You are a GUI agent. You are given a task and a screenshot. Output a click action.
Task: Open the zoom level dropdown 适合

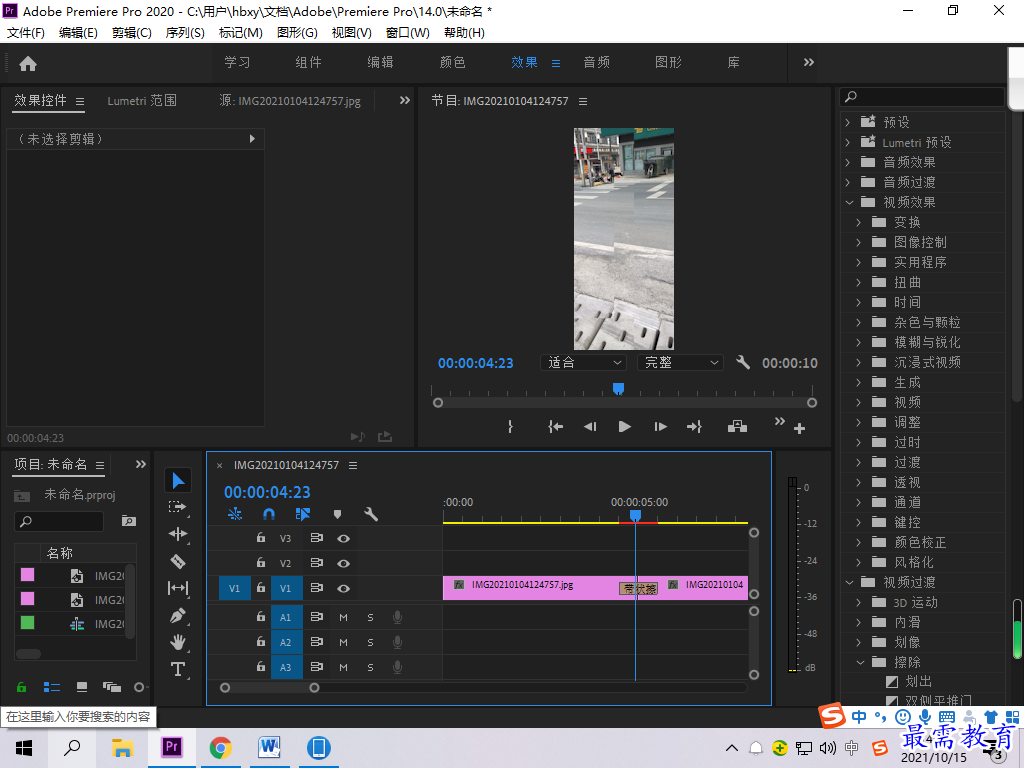(x=583, y=362)
